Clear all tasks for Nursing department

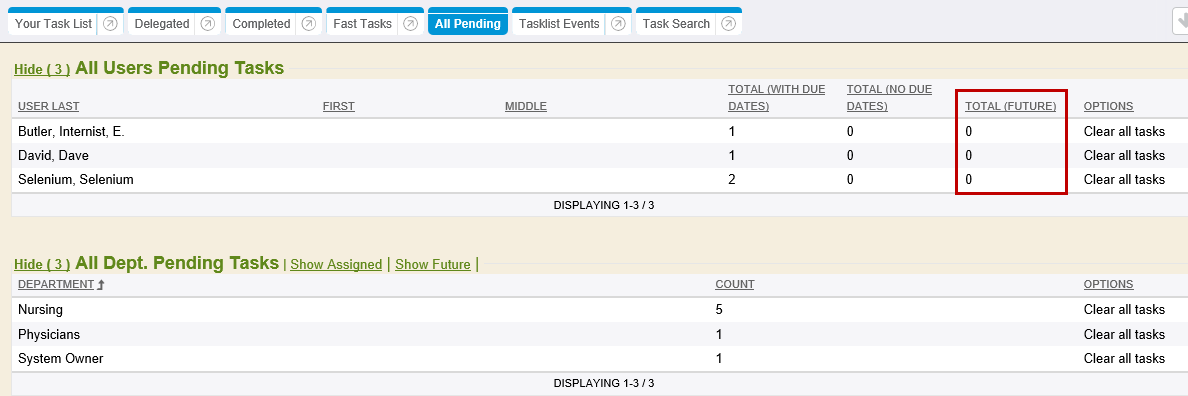pos(1124,310)
